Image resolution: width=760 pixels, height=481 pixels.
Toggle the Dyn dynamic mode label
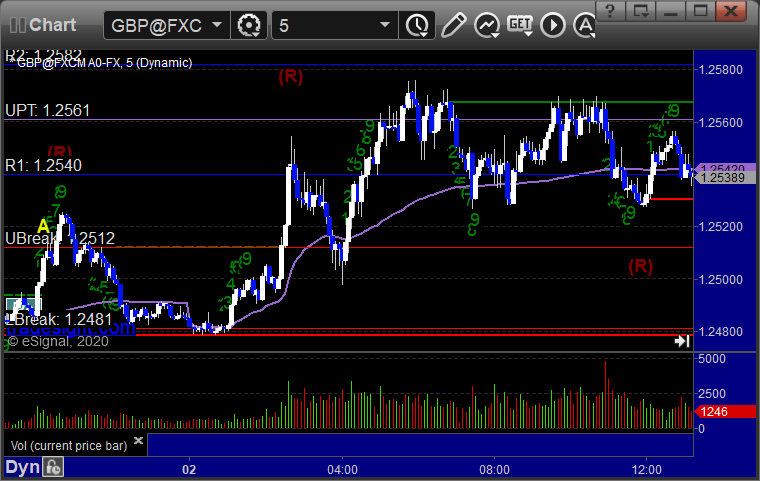pyautogui.click(x=22, y=467)
